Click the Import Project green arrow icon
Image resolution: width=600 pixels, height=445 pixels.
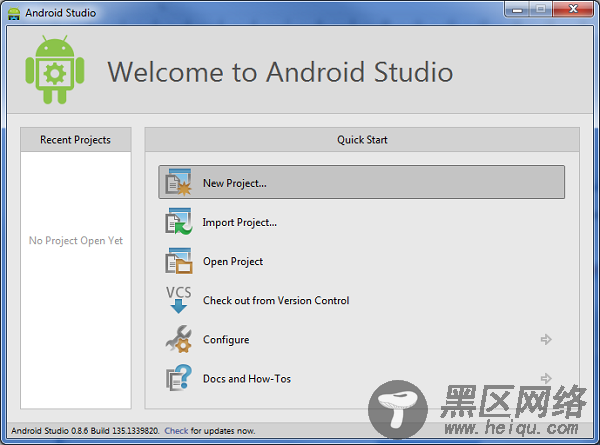pos(178,222)
